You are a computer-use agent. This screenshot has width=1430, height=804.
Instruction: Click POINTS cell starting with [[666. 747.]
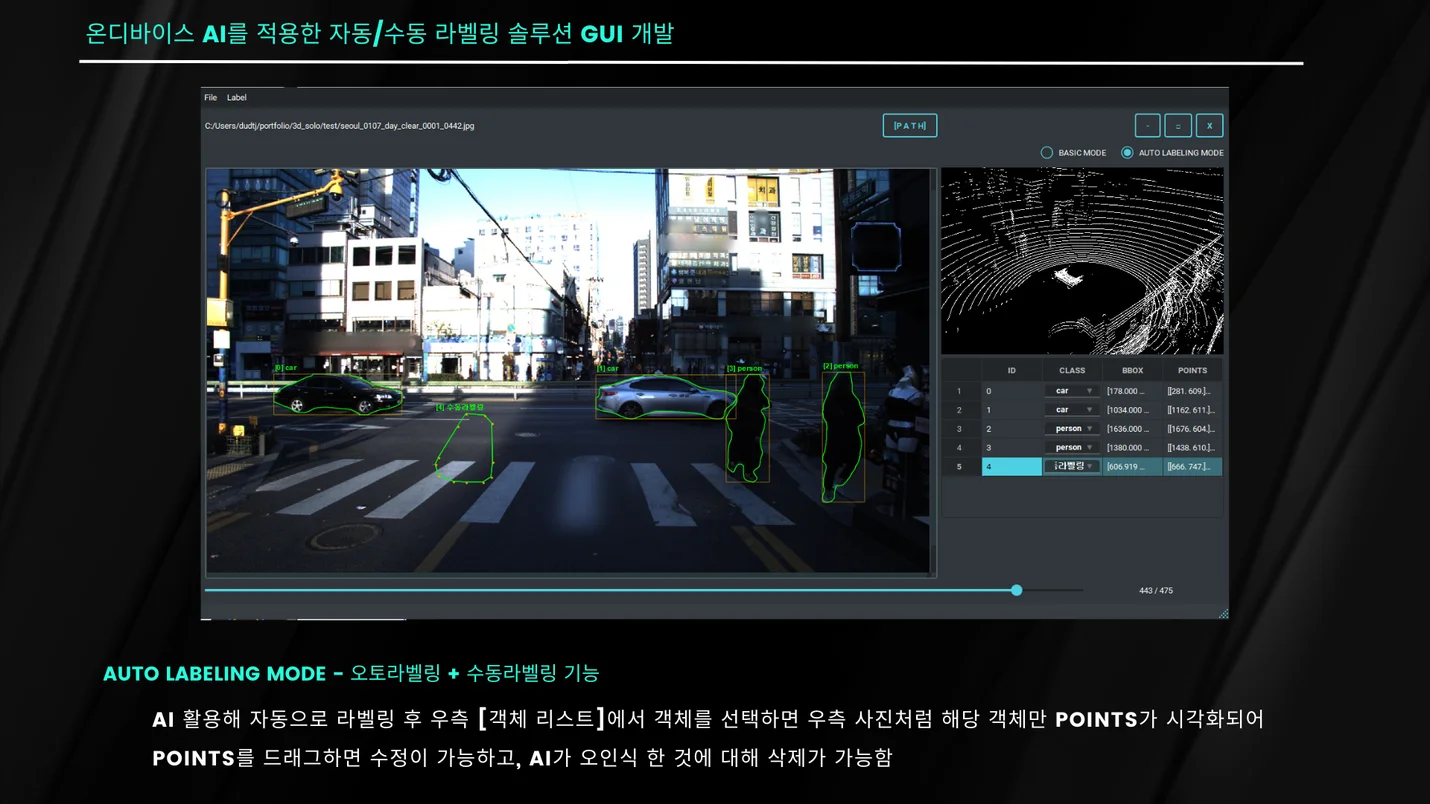(1192, 467)
